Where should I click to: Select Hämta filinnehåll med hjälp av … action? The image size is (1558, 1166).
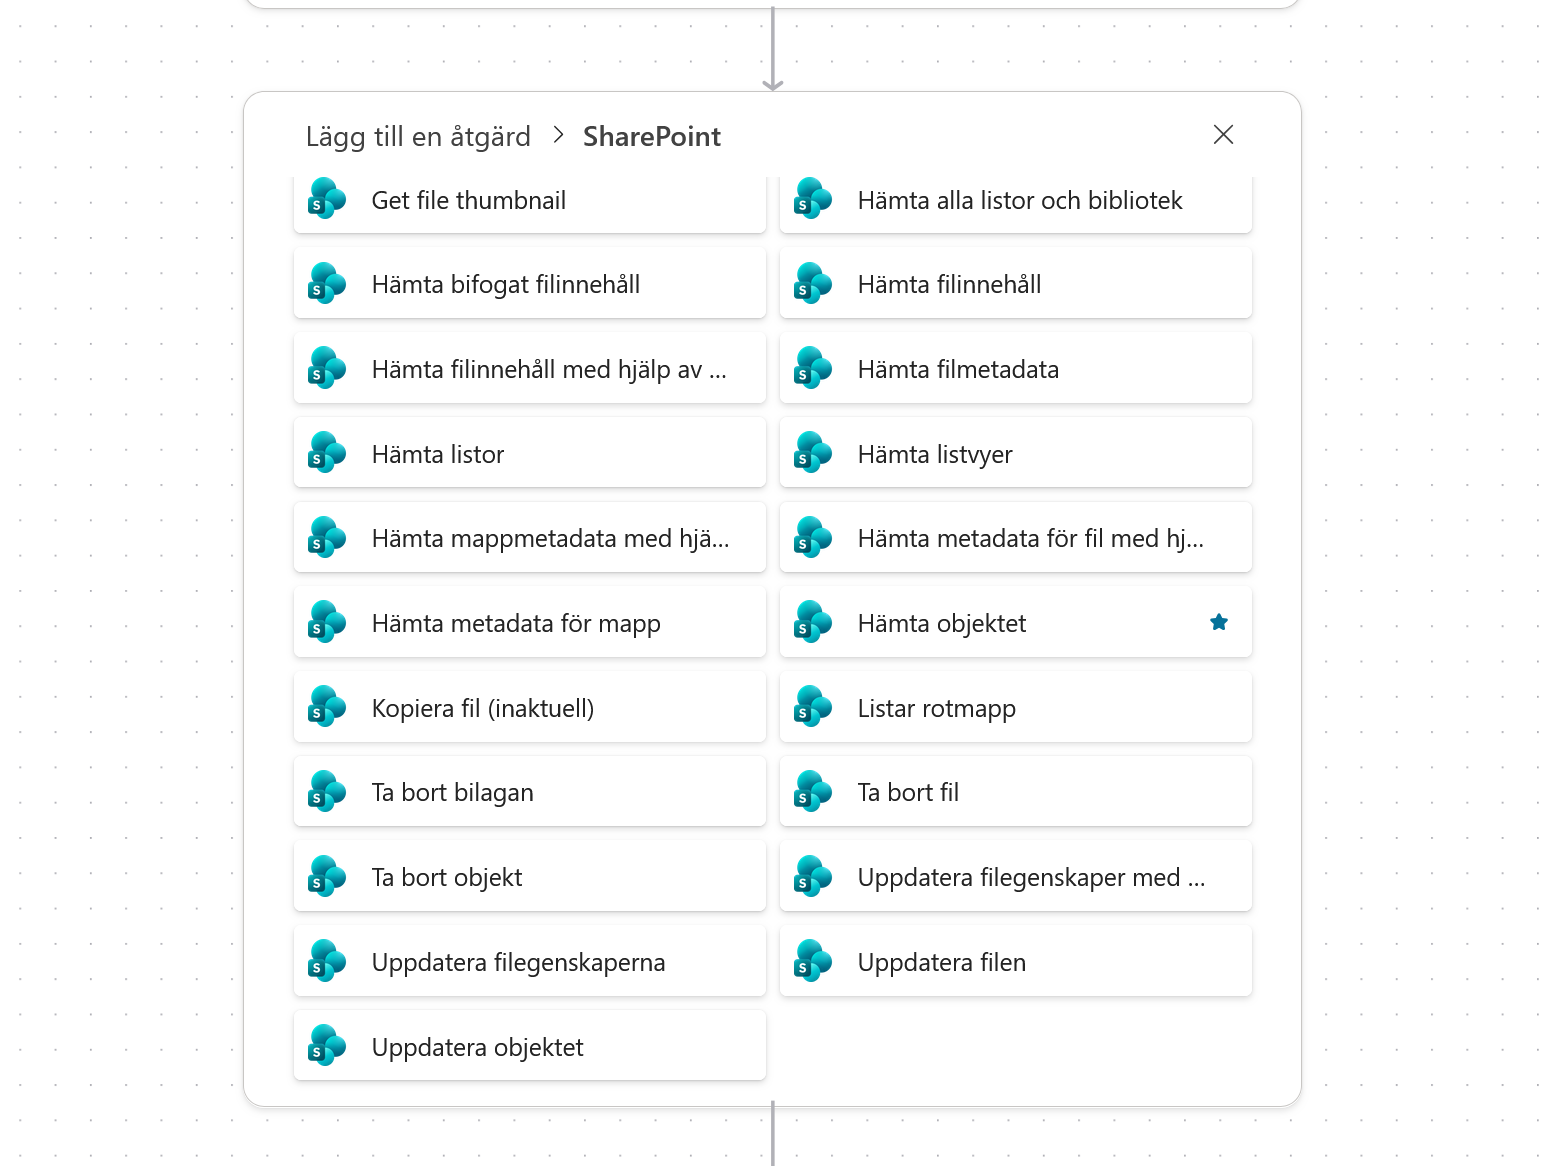coord(530,369)
